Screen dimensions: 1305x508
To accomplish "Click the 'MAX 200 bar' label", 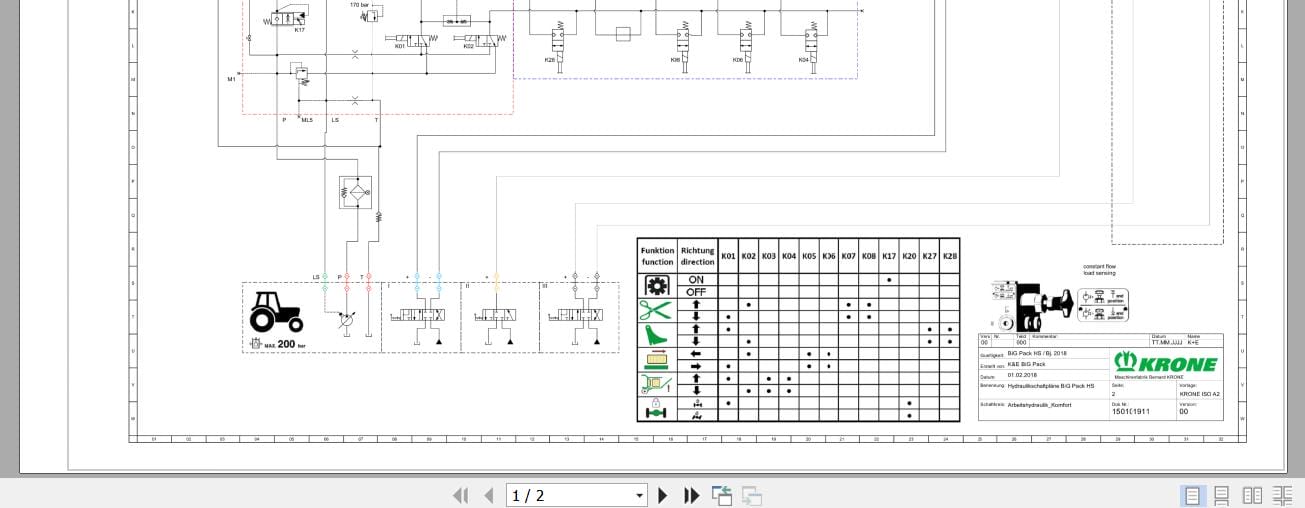I will tap(276, 344).
